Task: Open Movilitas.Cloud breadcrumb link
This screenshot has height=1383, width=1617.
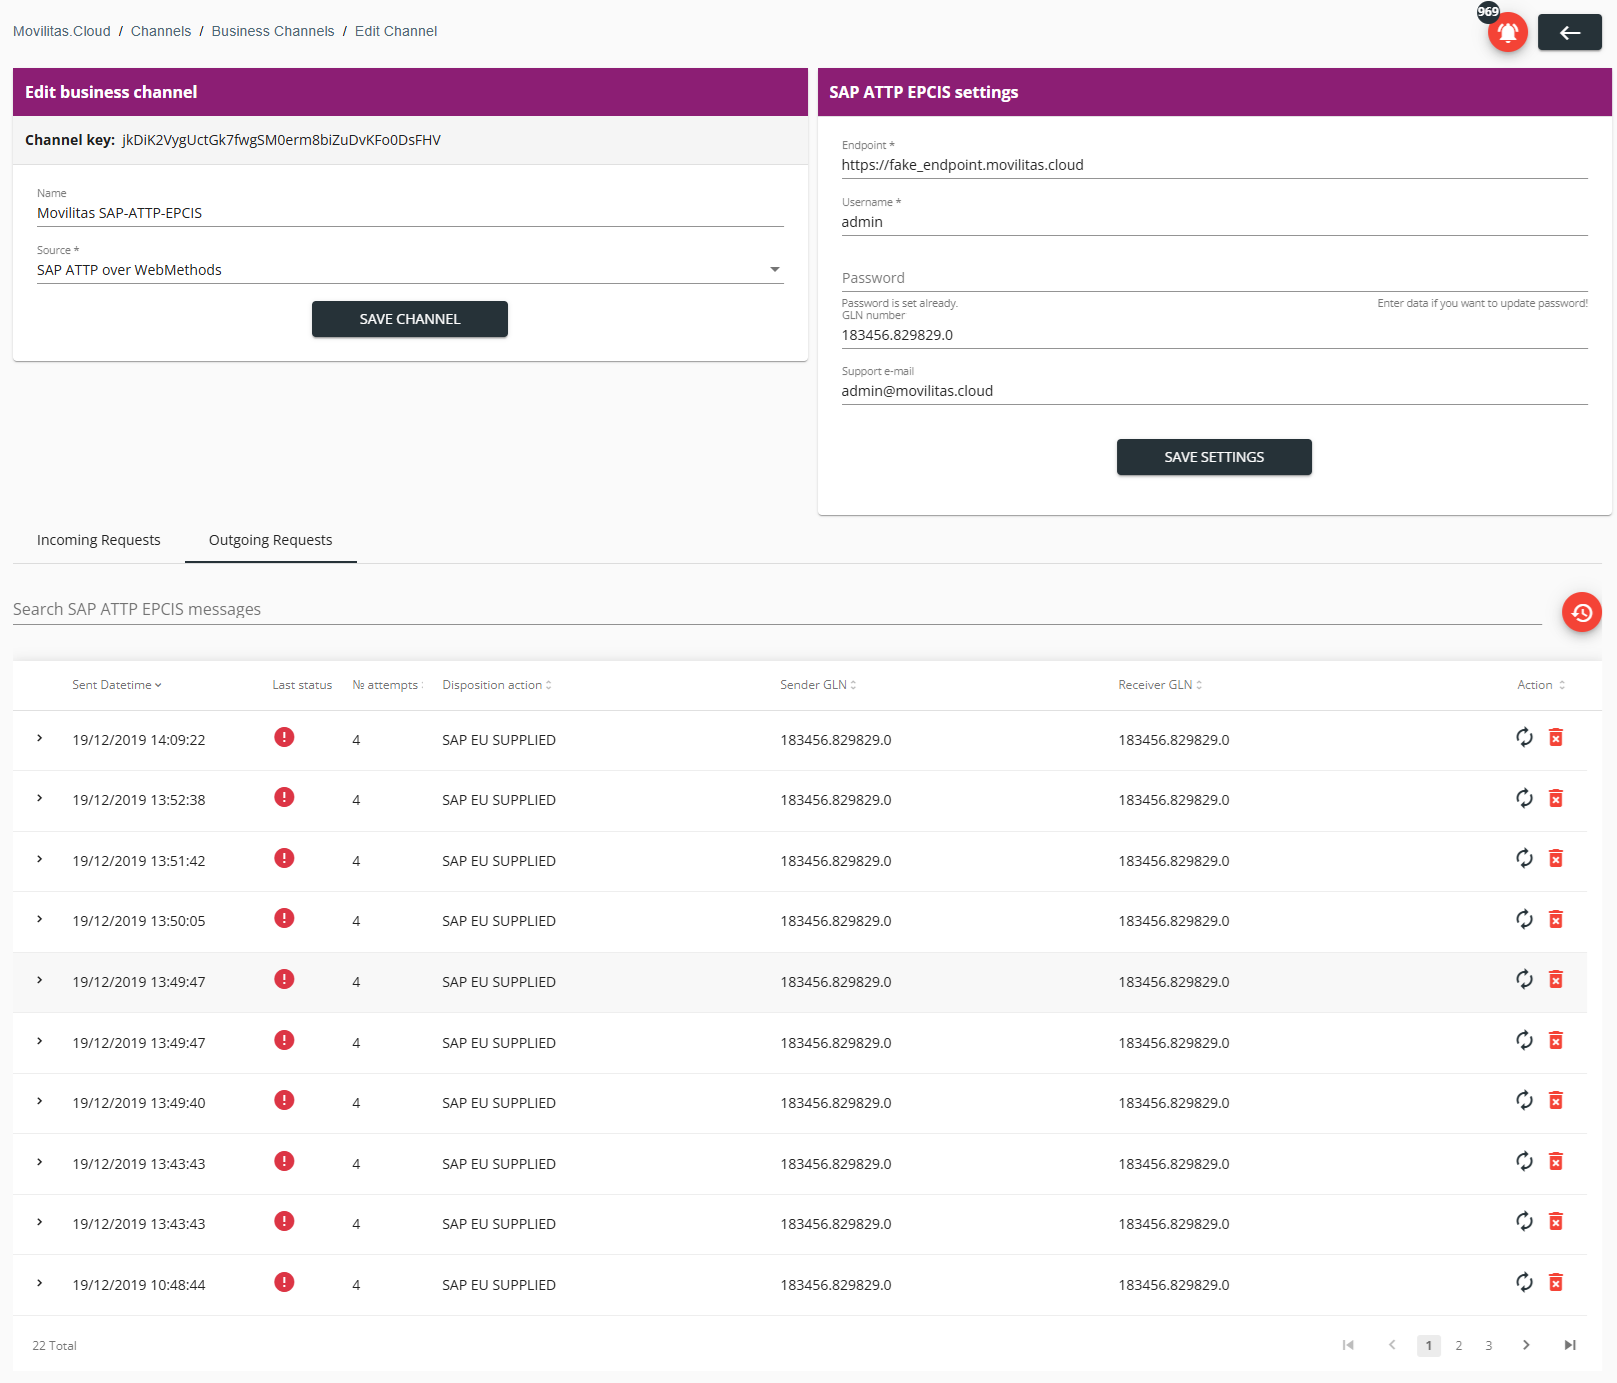Action: coord(62,31)
